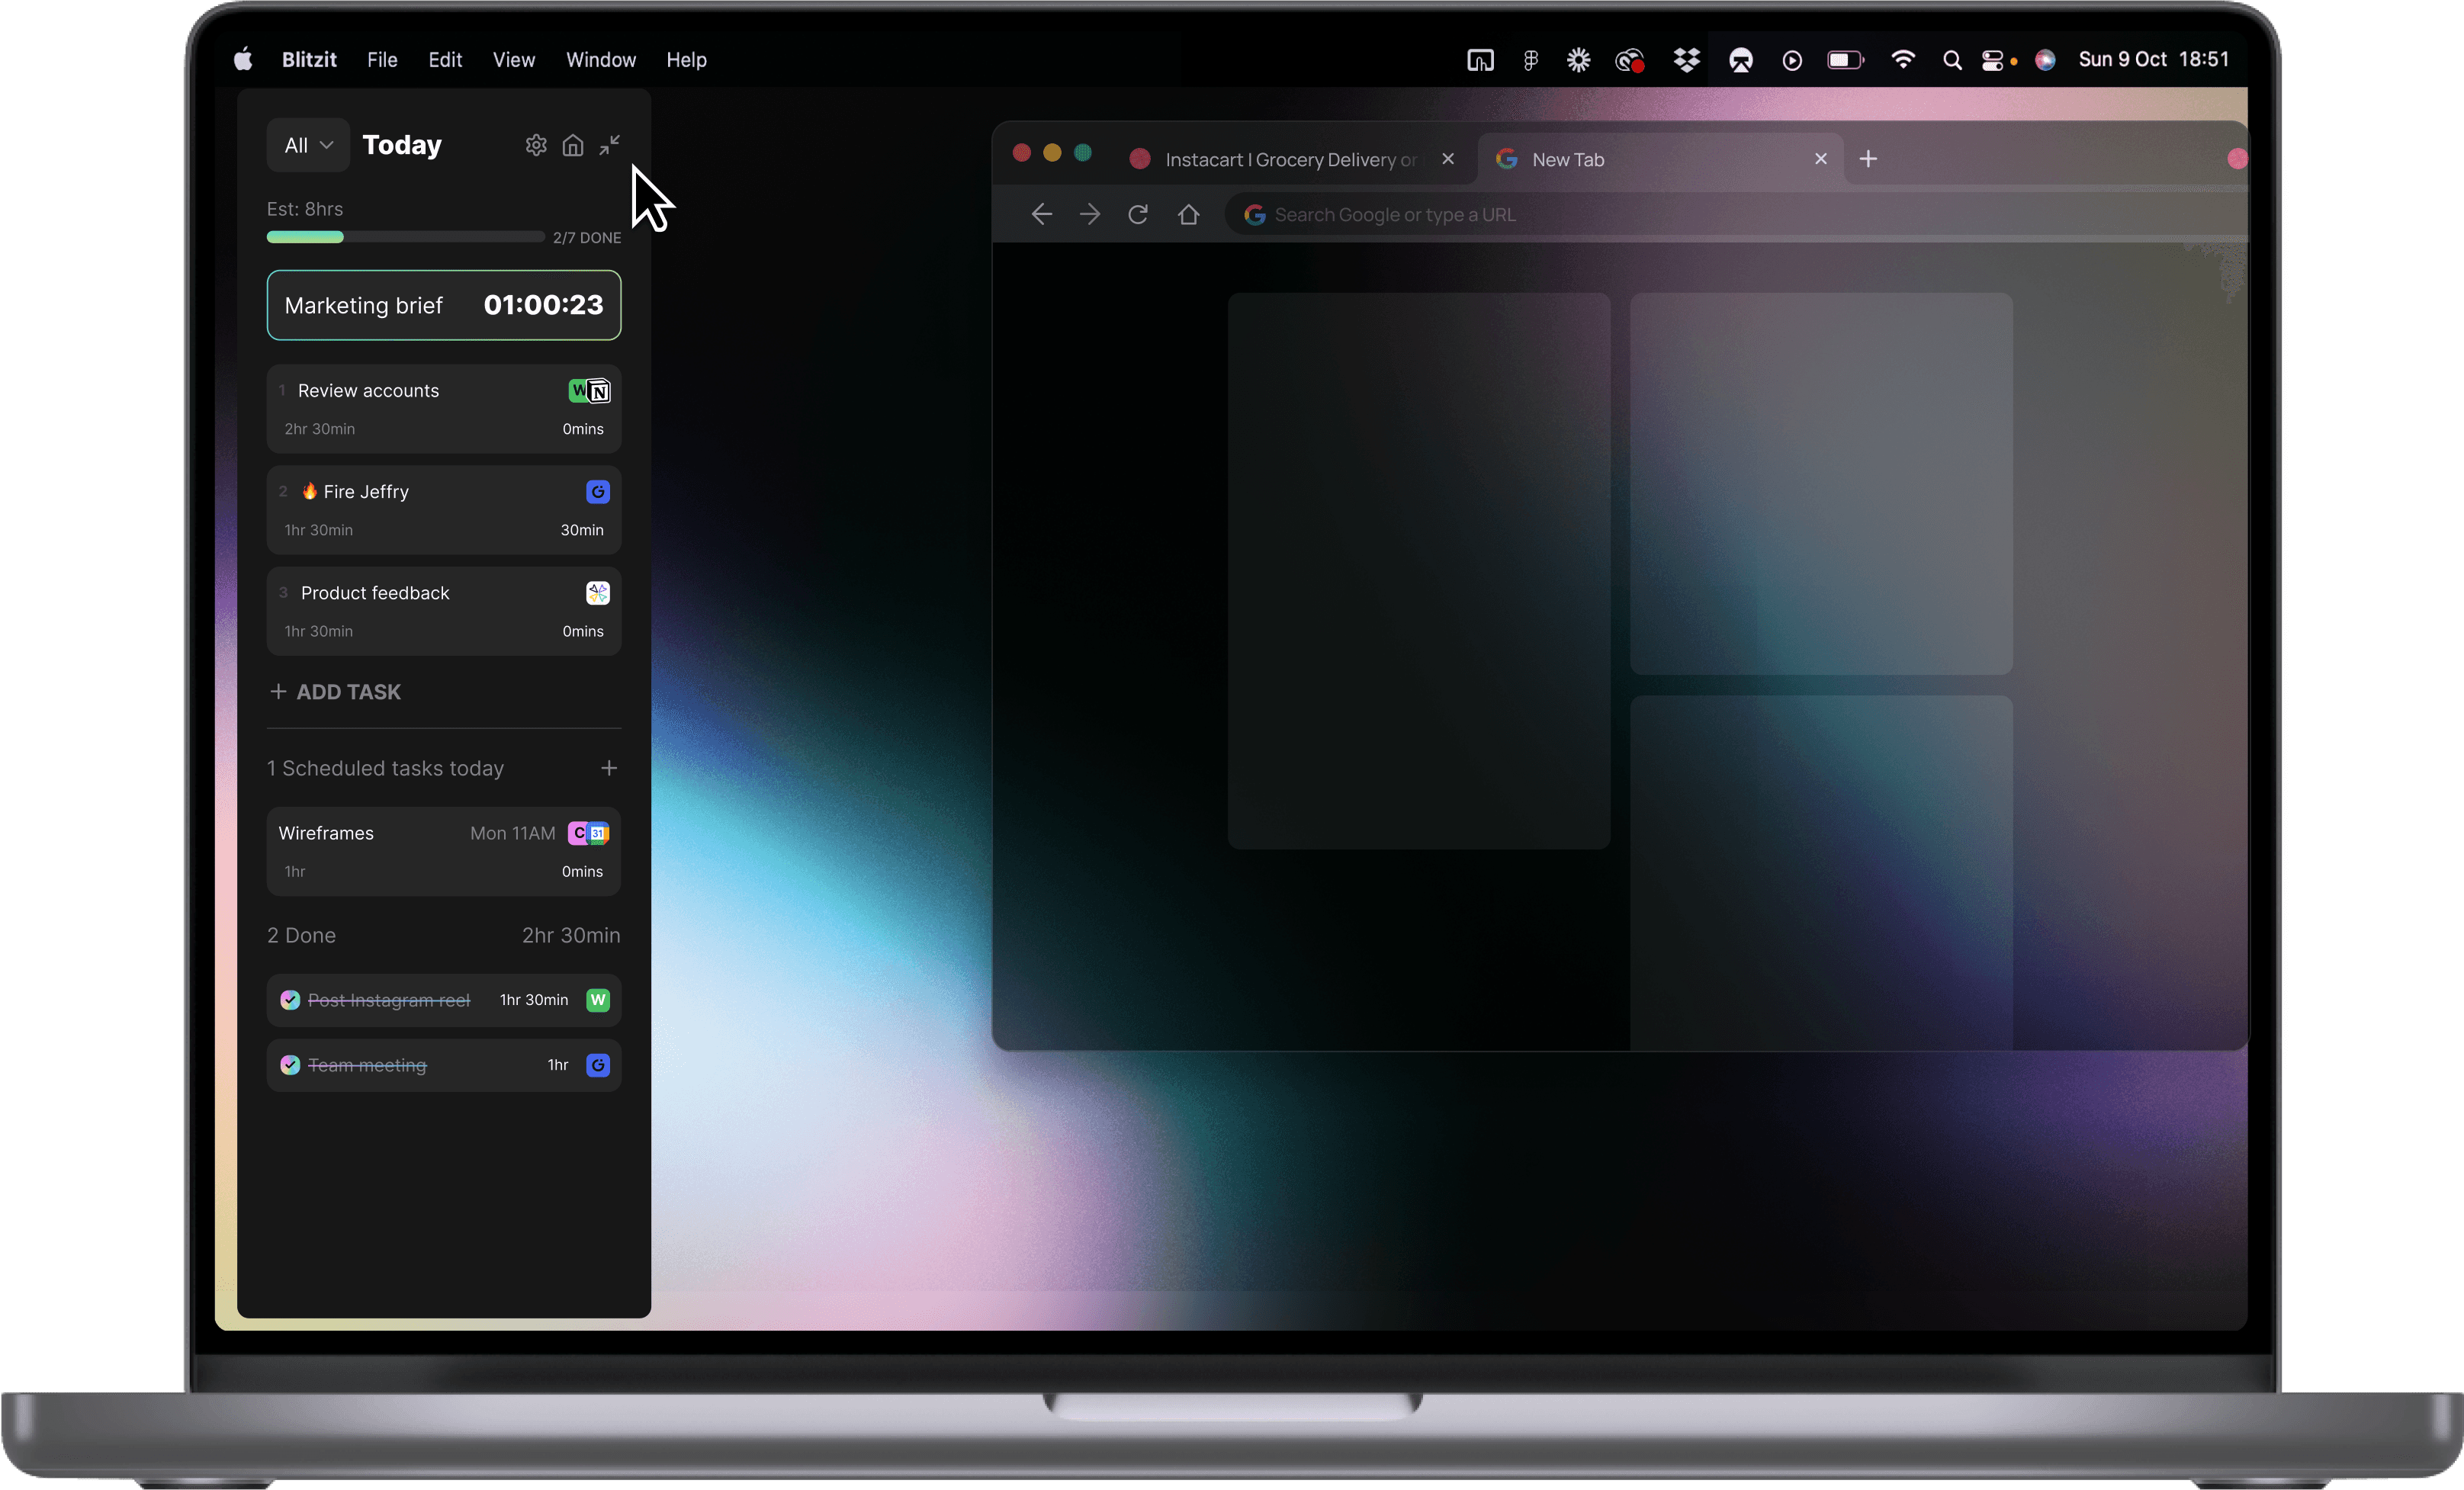Collapse Blitzit panel with the minimize arrows icon
2464x1490 pixels.
pos(609,145)
